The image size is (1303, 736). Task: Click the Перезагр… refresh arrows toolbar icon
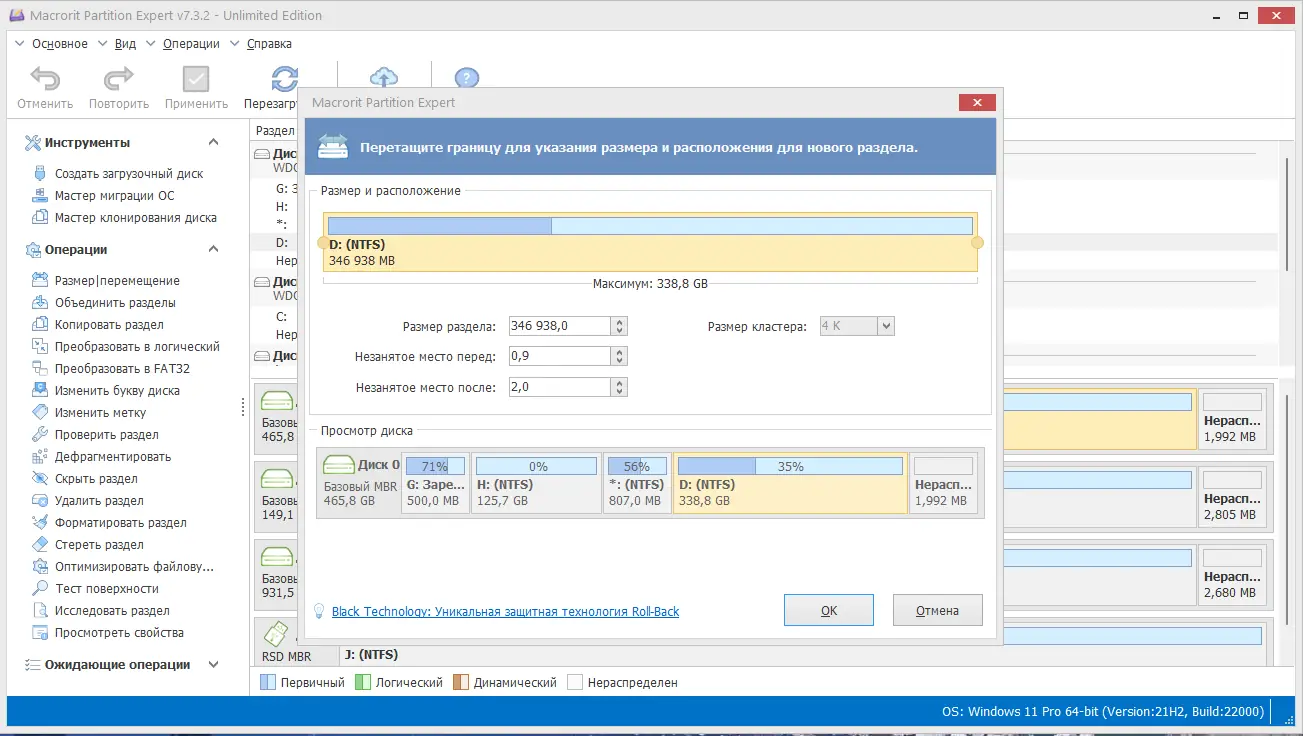coord(285,80)
